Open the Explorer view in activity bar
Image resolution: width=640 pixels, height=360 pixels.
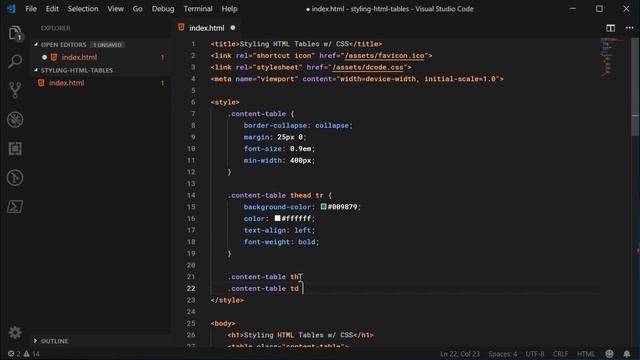(15, 33)
